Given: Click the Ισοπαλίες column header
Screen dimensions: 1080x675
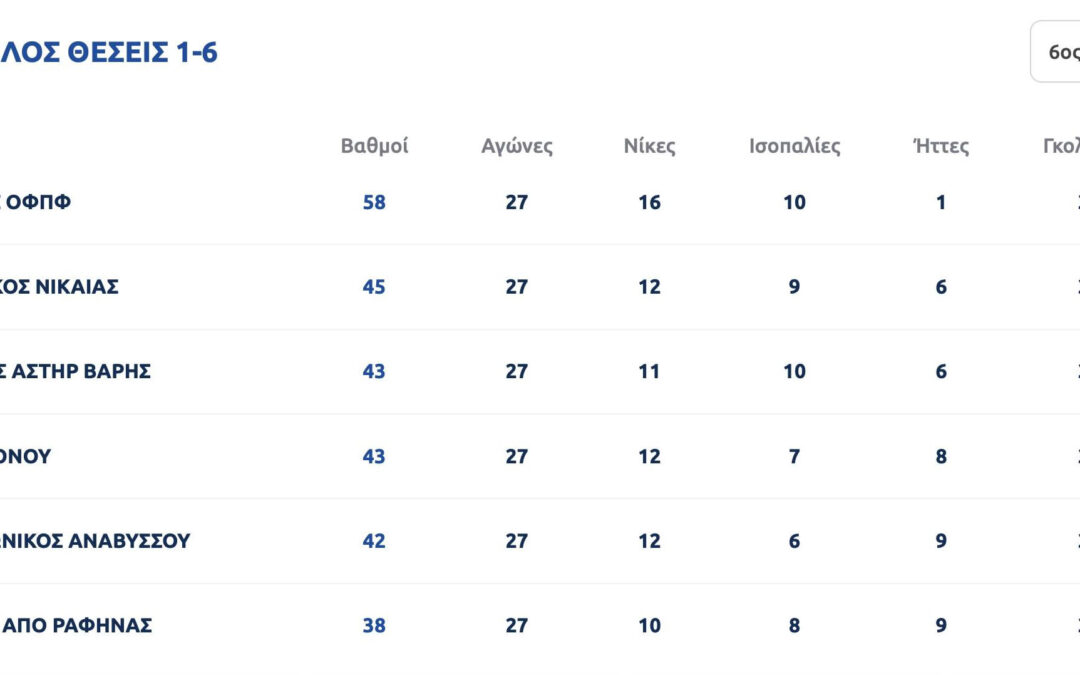Looking at the screenshot, I should pyautogui.click(x=795, y=146).
